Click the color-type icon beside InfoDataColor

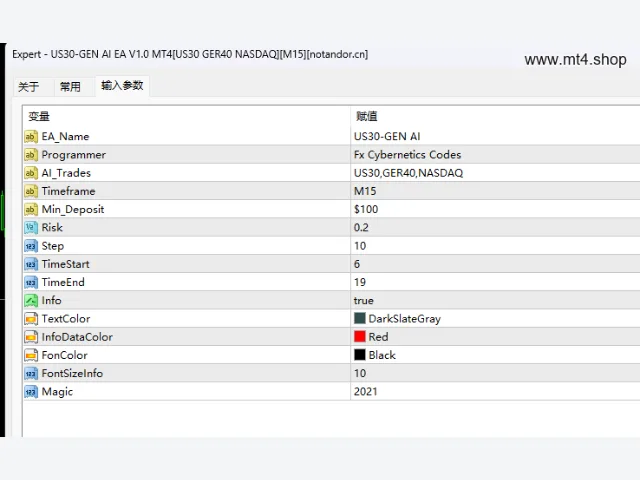pyautogui.click(x=31, y=337)
